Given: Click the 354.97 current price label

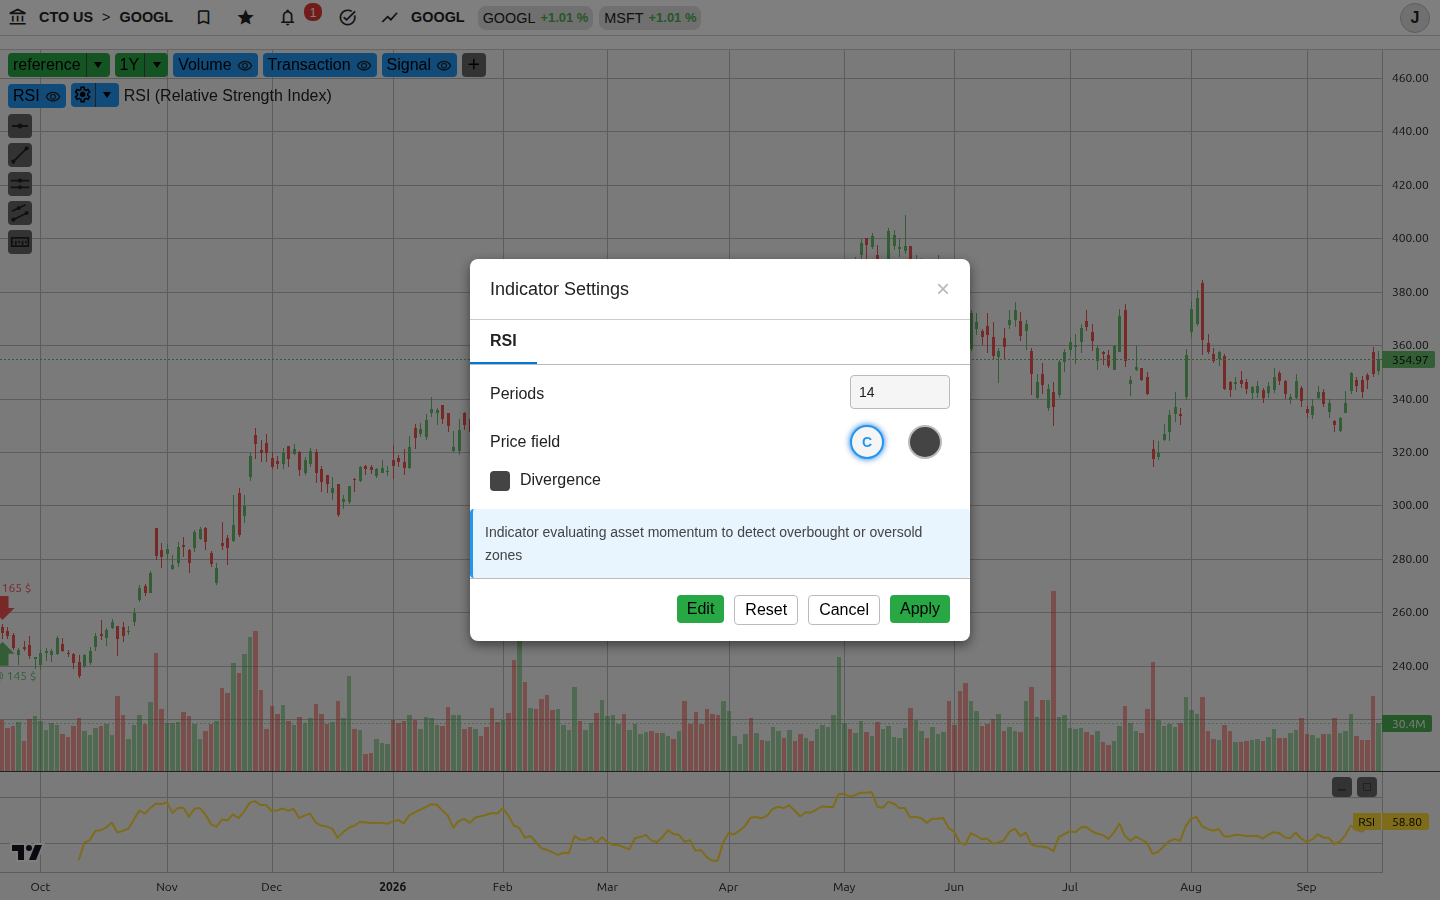Looking at the screenshot, I should tap(1409, 360).
